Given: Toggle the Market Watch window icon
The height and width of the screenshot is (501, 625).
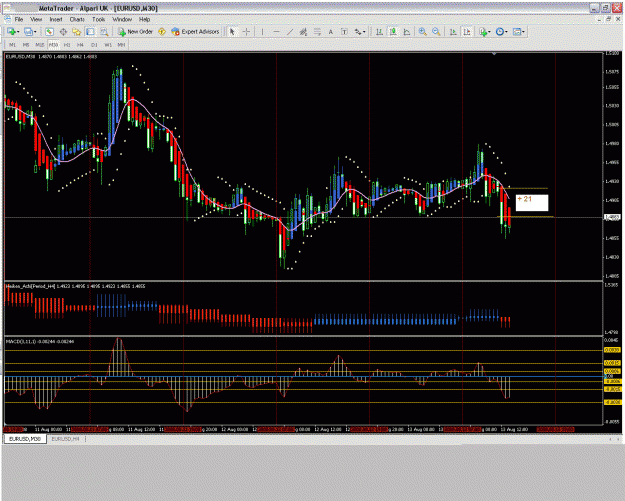Looking at the screenshot, I should (49, 31).
